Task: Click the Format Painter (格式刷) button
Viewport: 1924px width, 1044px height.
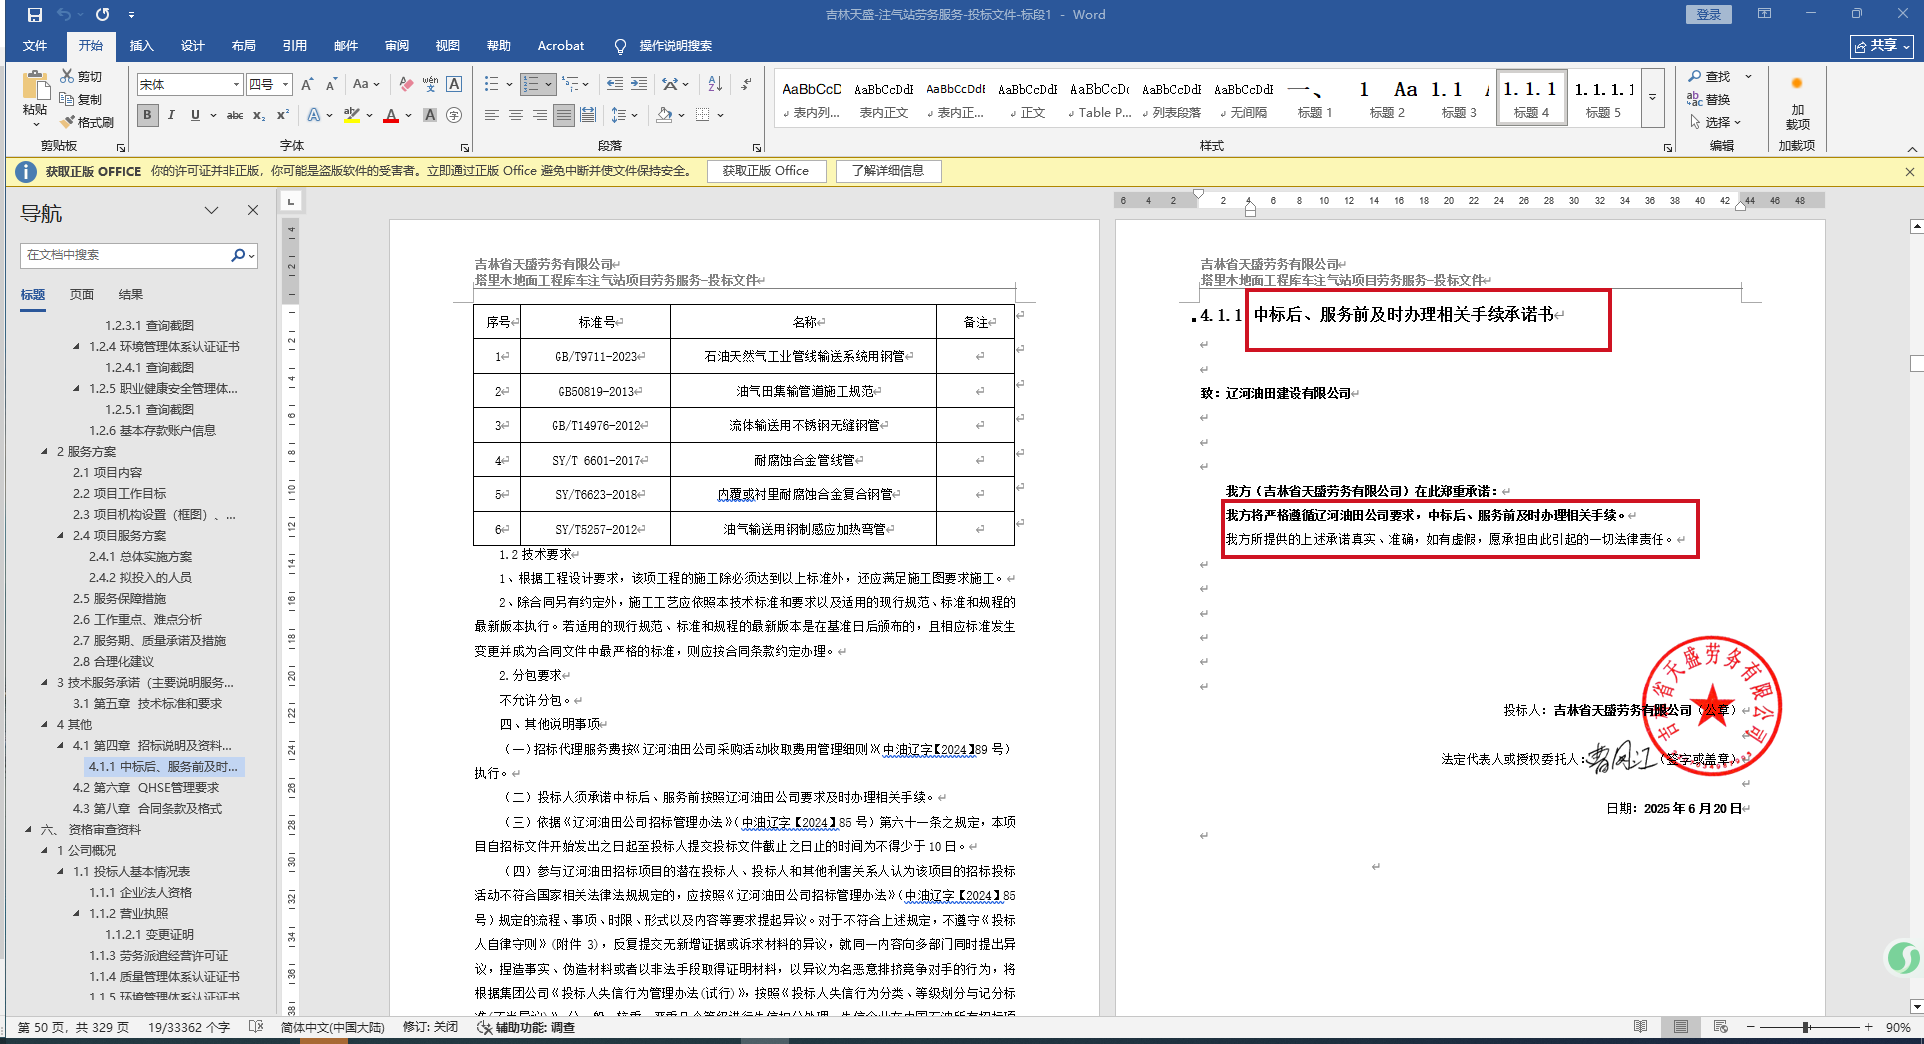Action: tap(87, 122)
